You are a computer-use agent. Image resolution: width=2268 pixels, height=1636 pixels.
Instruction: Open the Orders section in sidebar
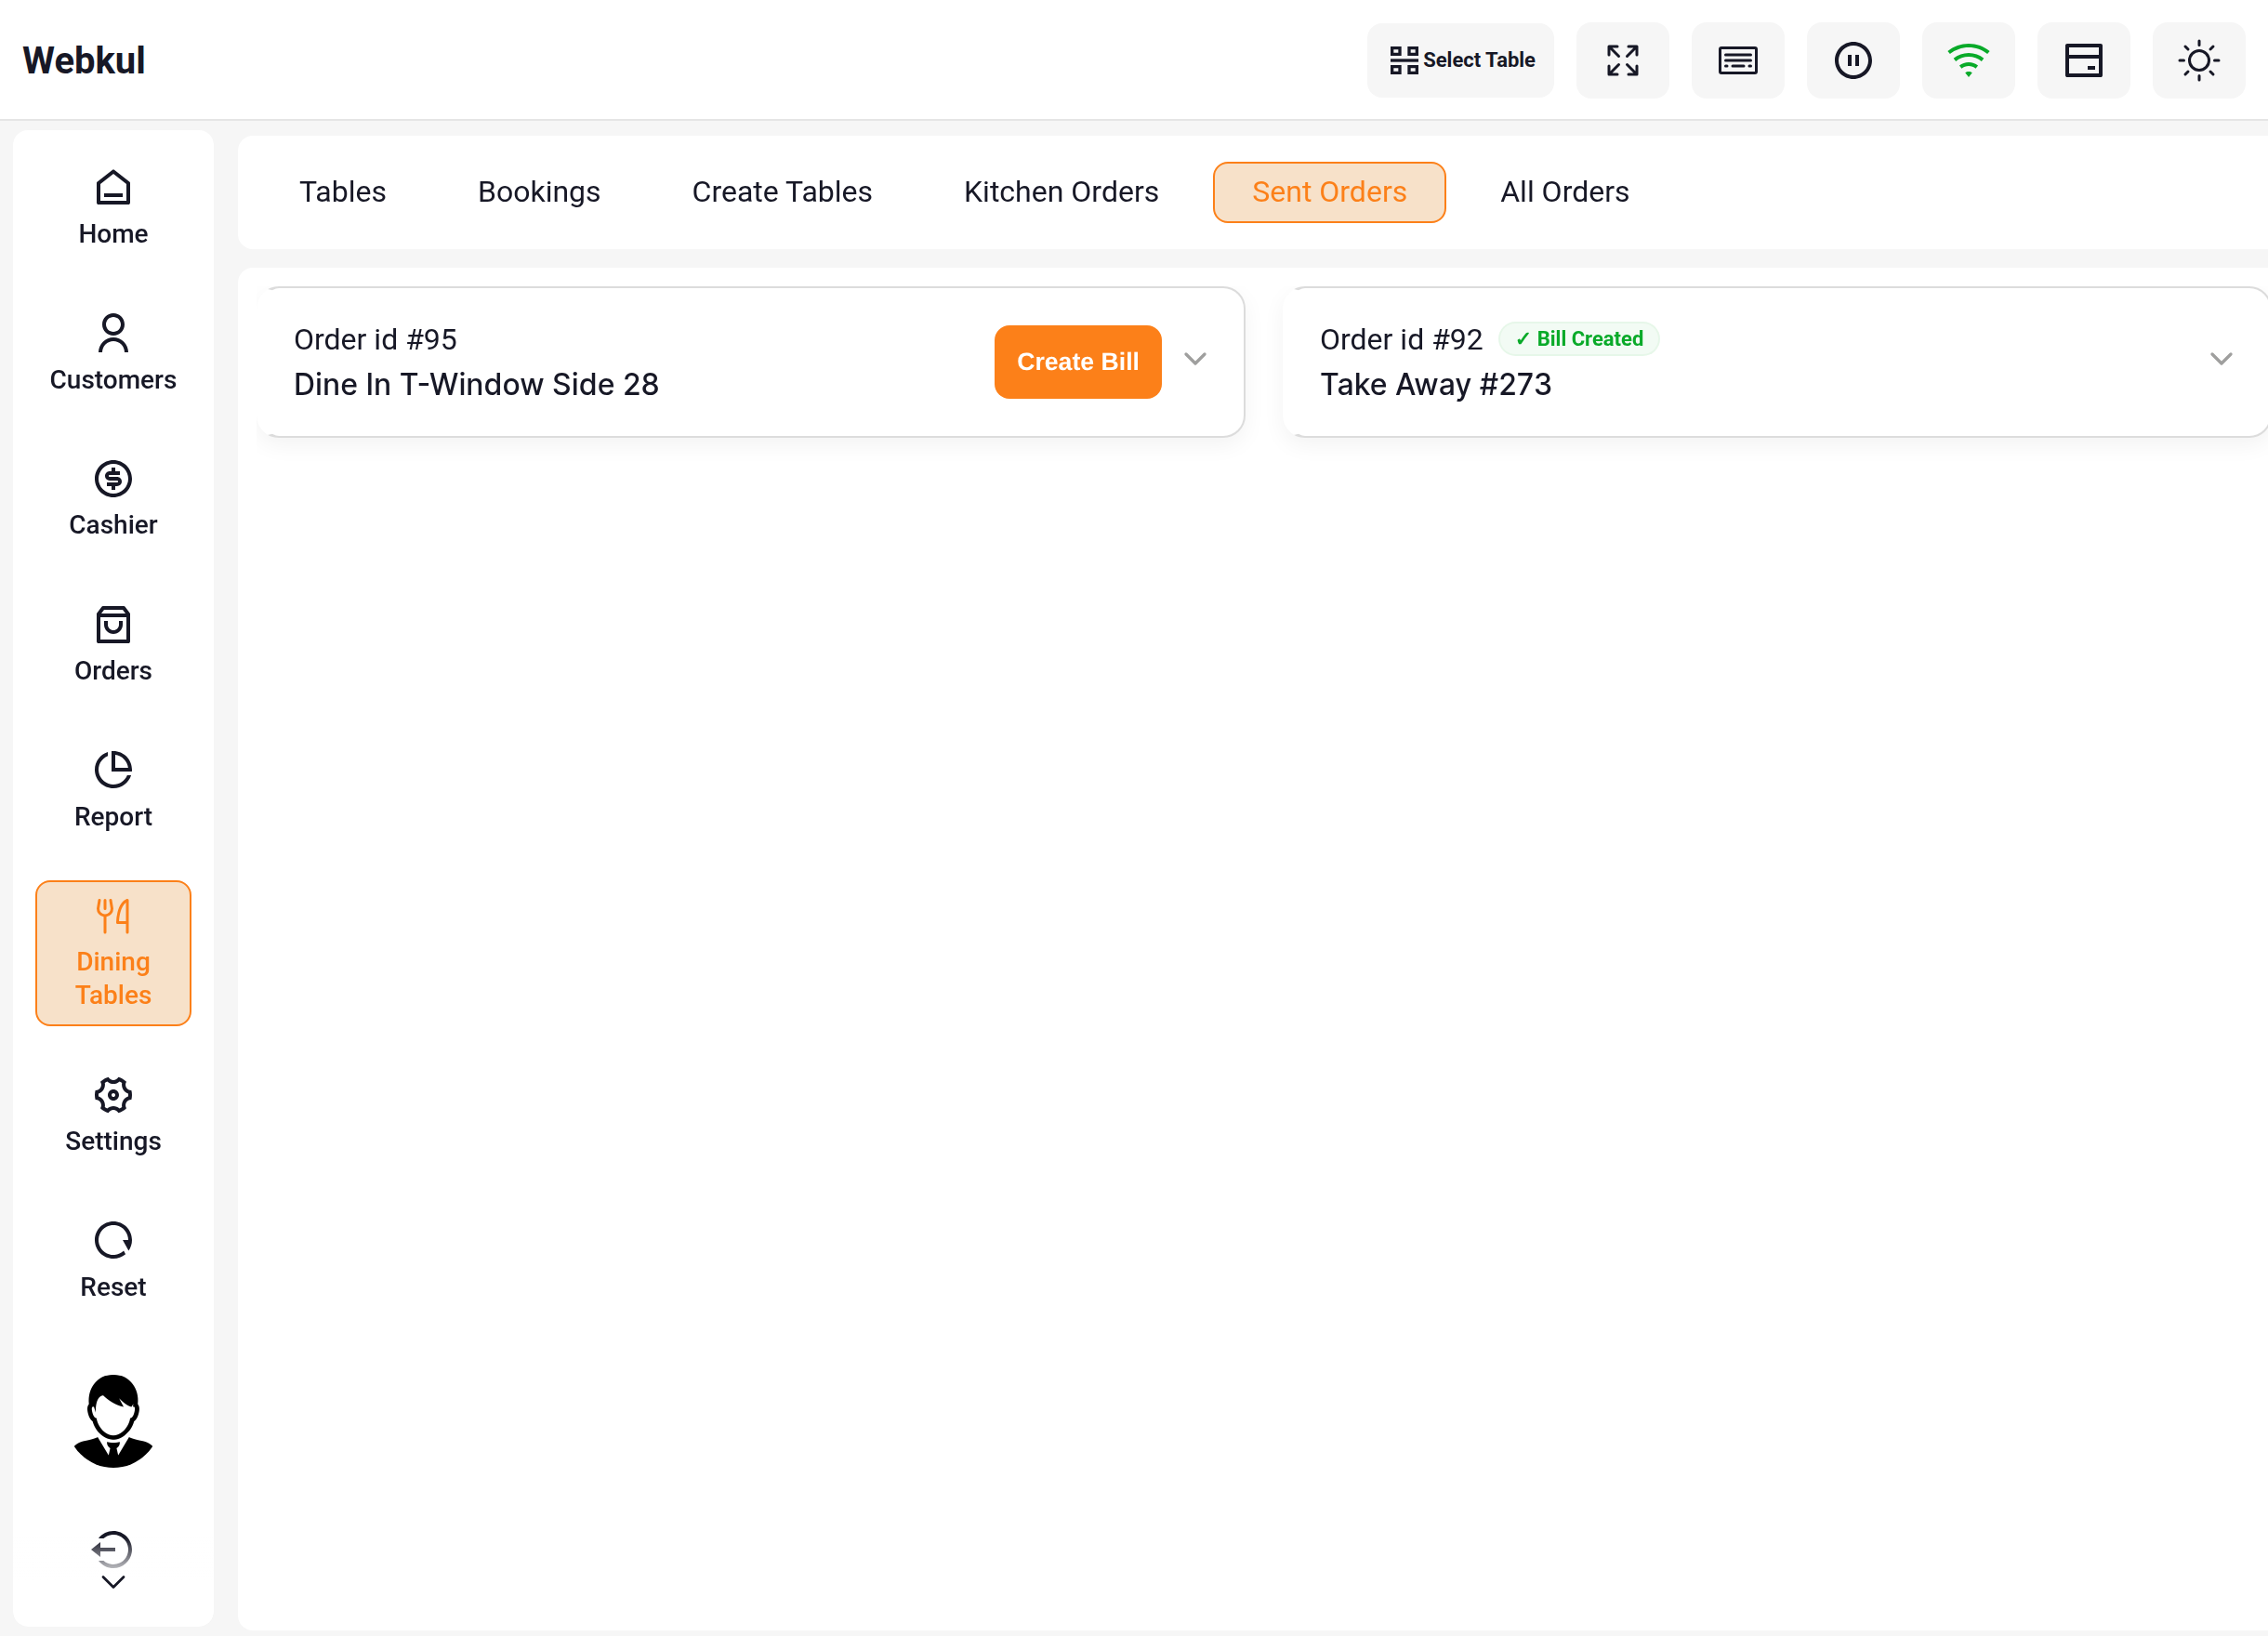point(113,645)
